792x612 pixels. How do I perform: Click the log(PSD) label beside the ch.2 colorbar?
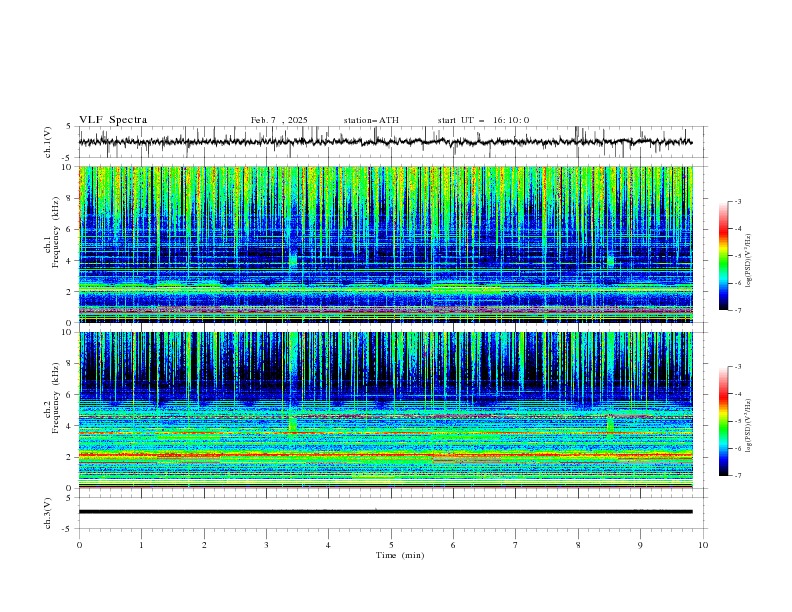point(749,426)
